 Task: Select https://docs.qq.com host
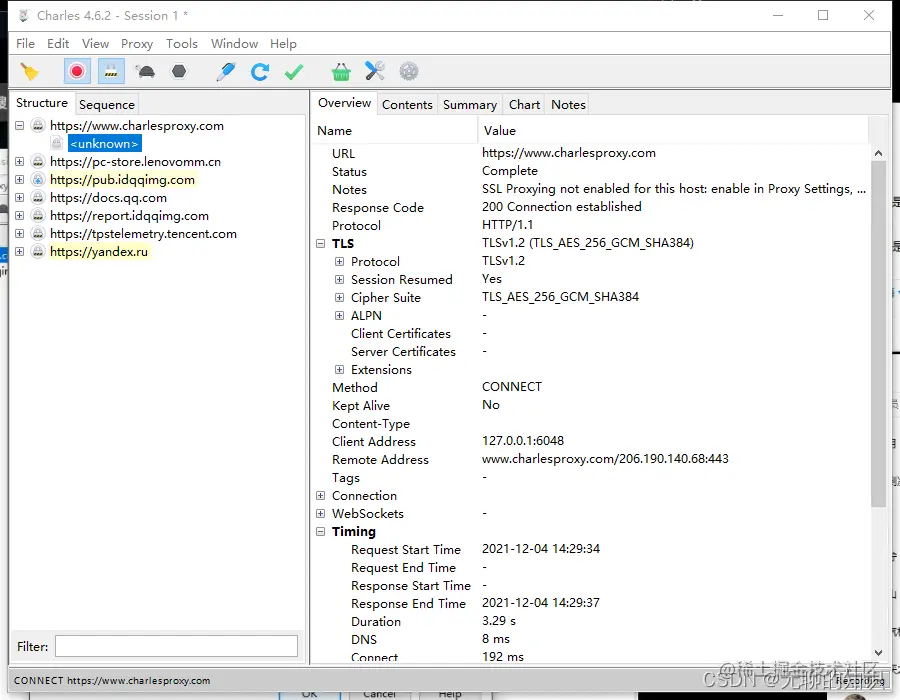click(x=108, y=197)
